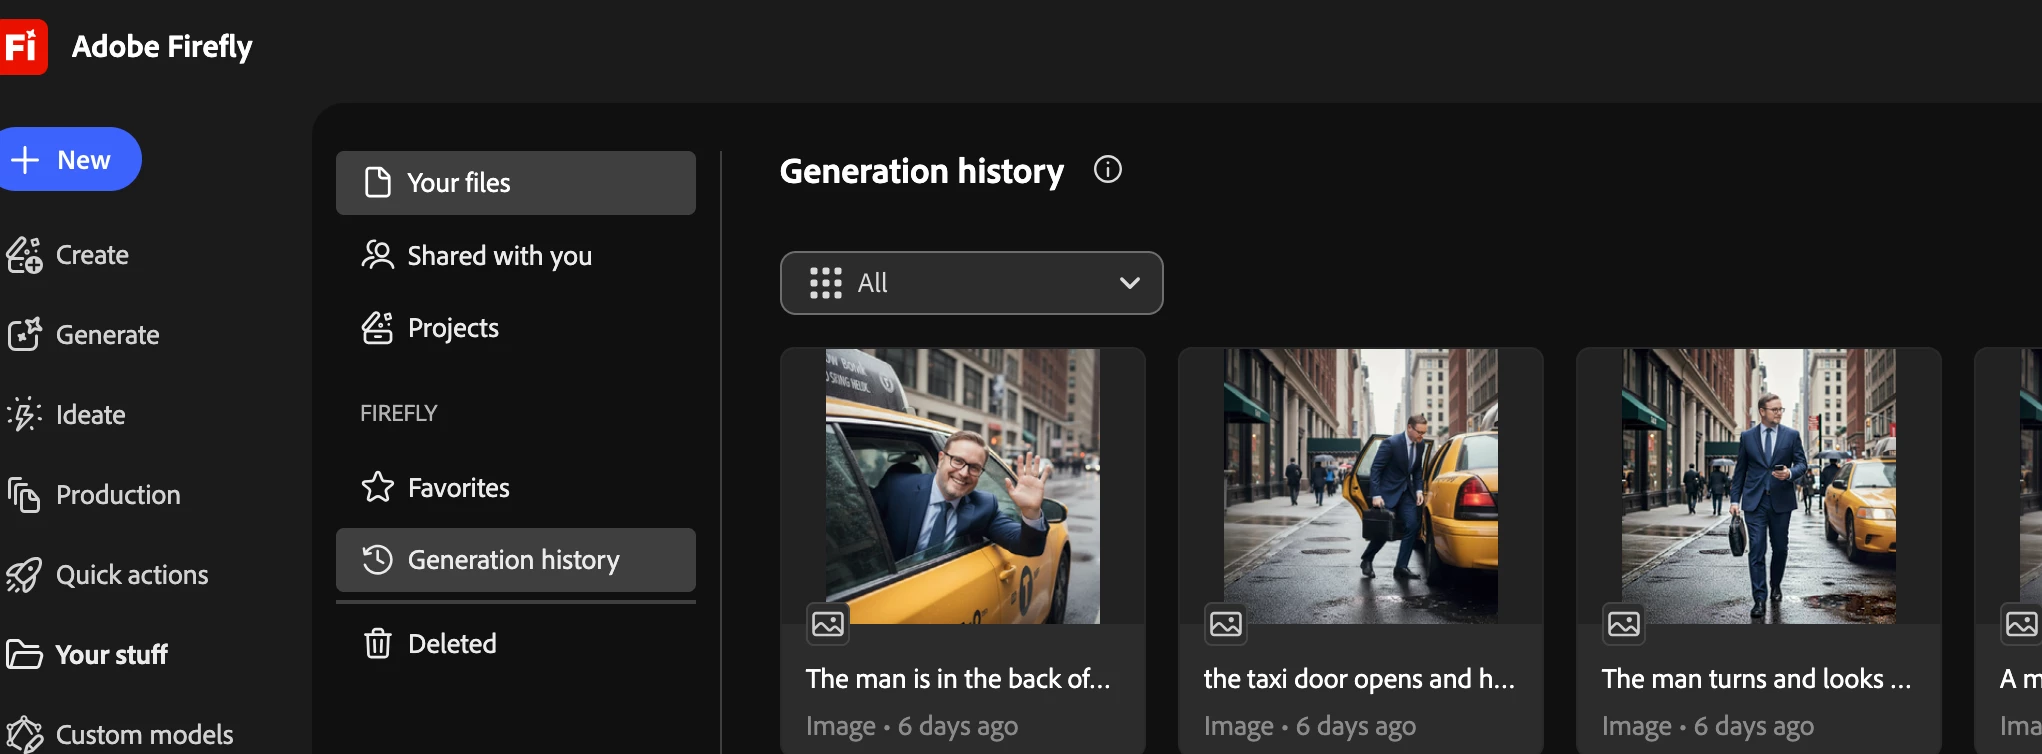Click image type icon on walking man card

pos(1624,624)
